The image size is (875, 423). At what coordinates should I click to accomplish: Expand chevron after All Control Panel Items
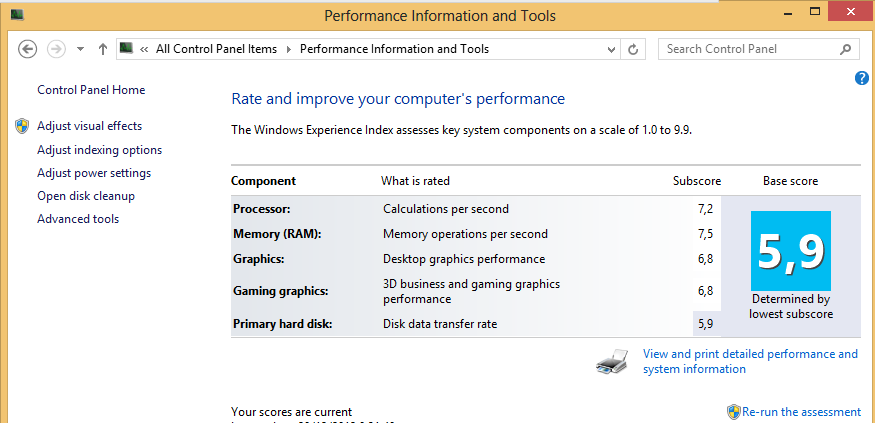[x=289, y=49]
